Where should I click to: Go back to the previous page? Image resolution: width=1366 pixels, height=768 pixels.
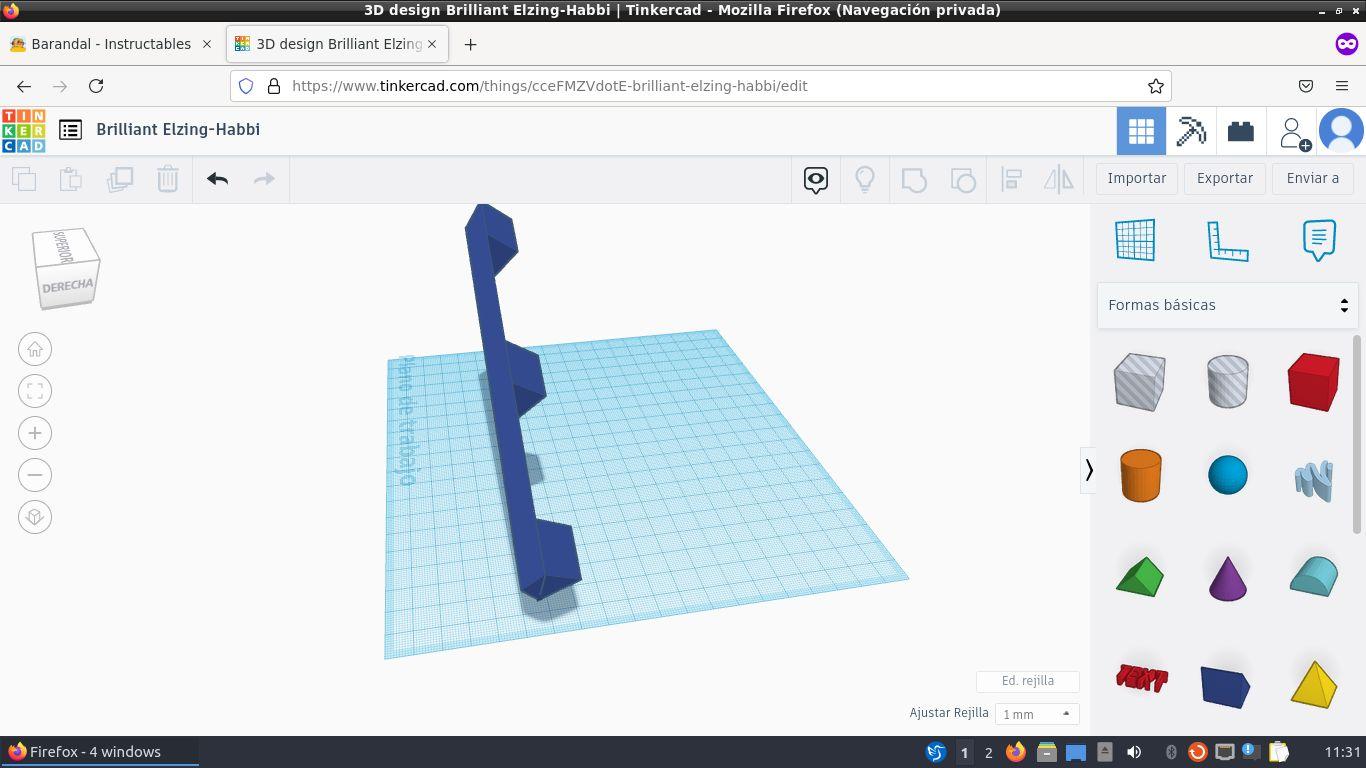coord(24,86)
